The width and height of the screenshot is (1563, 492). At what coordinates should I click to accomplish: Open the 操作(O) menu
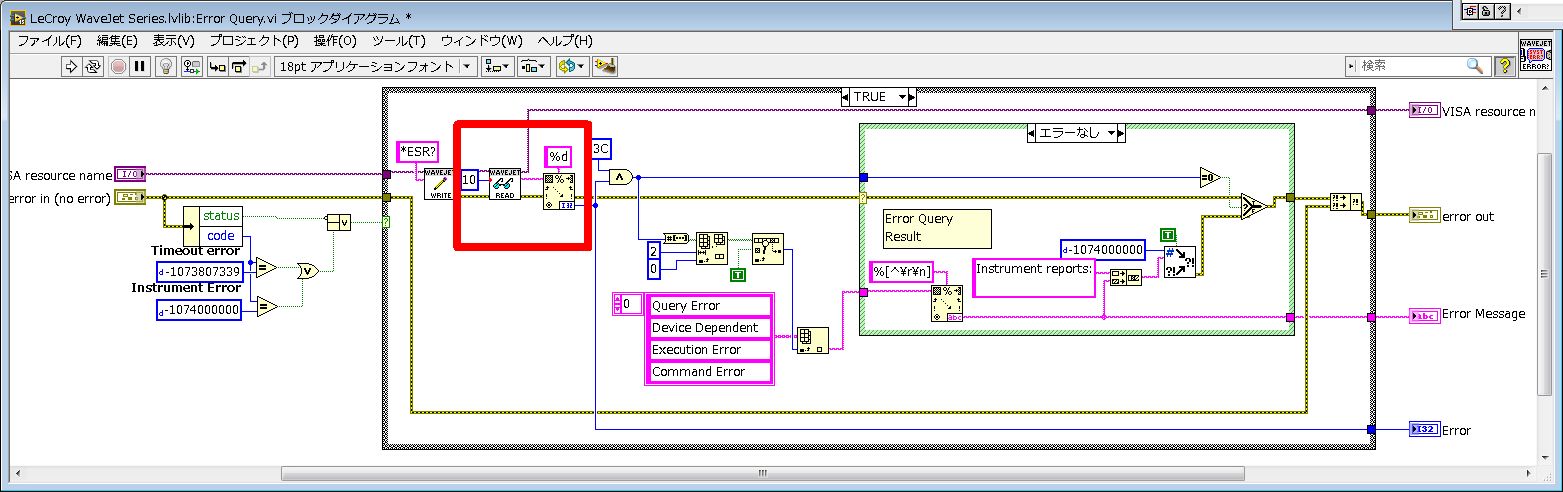click(x=335, y=41)
